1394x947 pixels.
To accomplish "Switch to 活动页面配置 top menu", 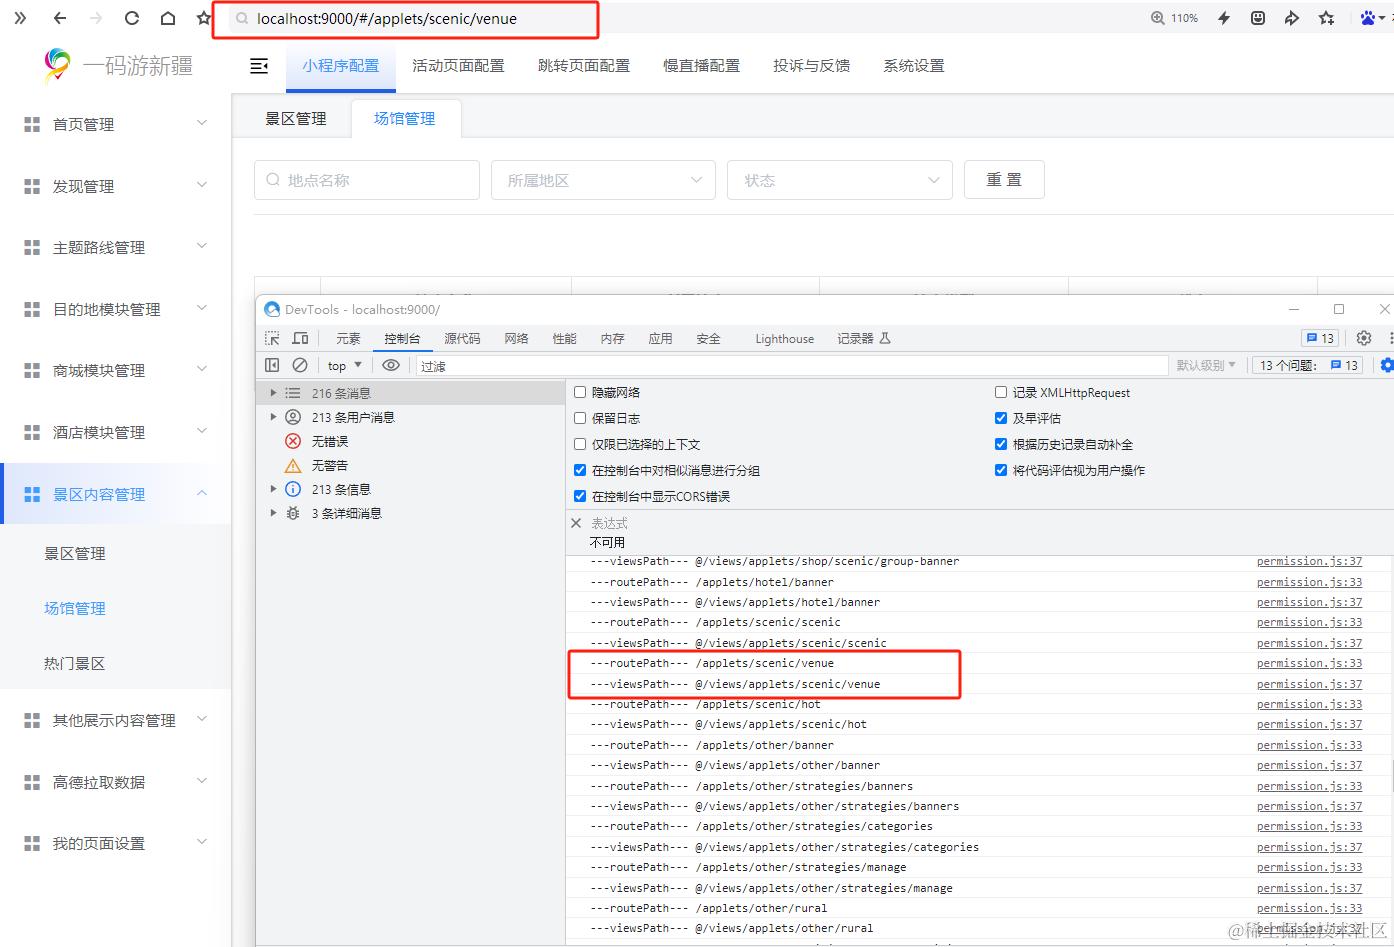I will [458, 66].
